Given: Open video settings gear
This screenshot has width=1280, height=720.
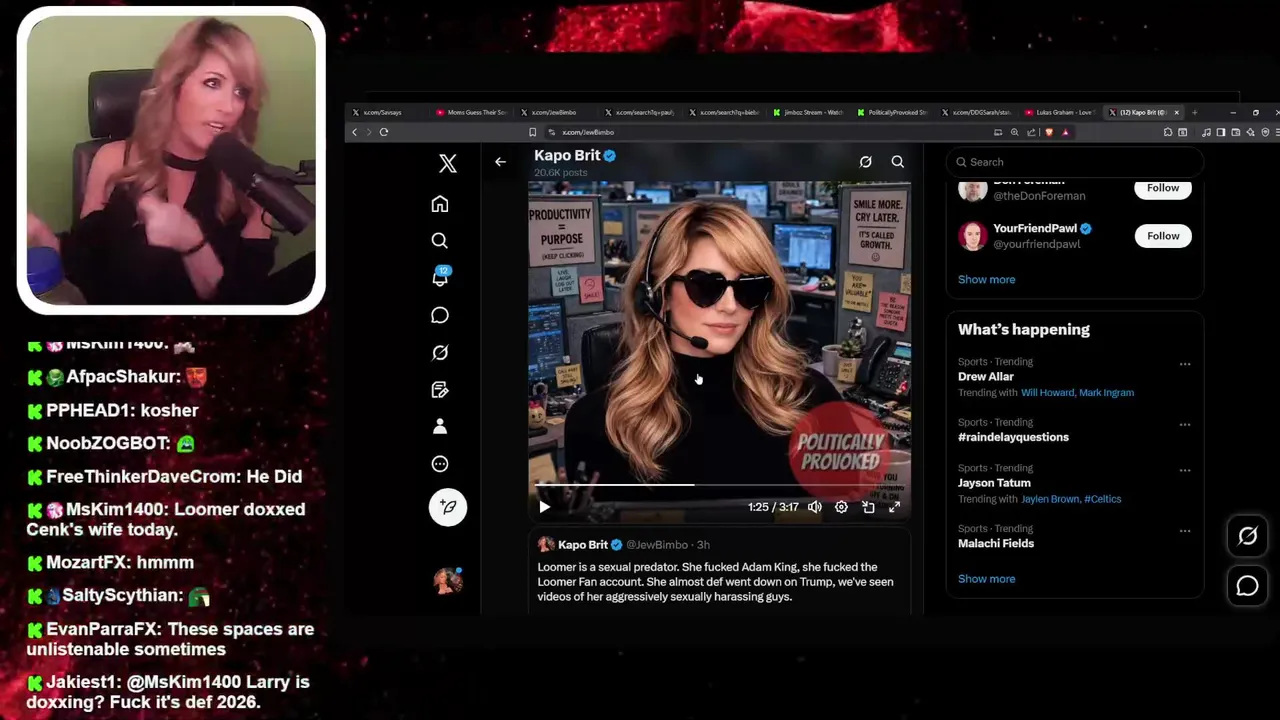Looking at the screenshot, I should 841,507.
